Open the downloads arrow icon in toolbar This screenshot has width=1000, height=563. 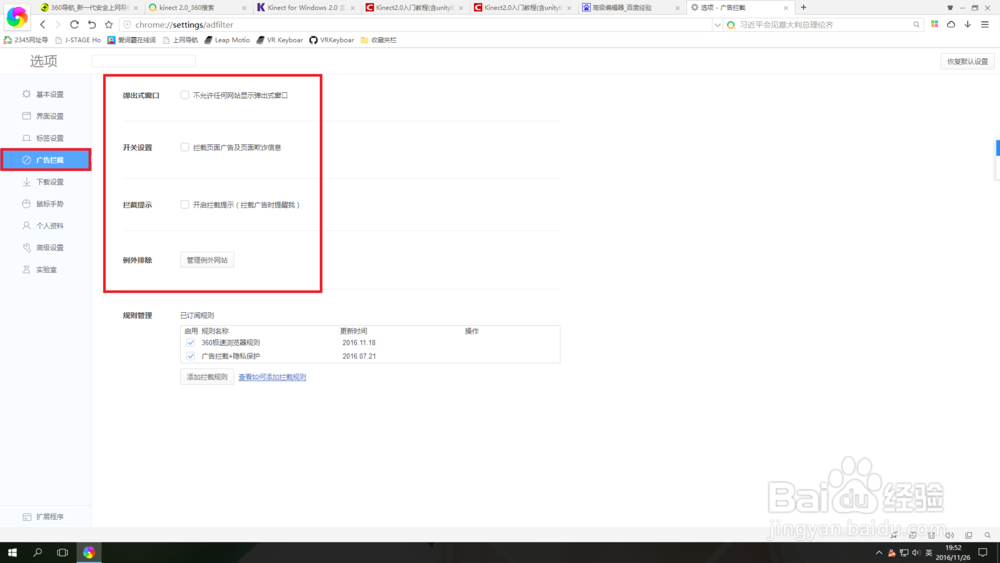coord(967,24)
